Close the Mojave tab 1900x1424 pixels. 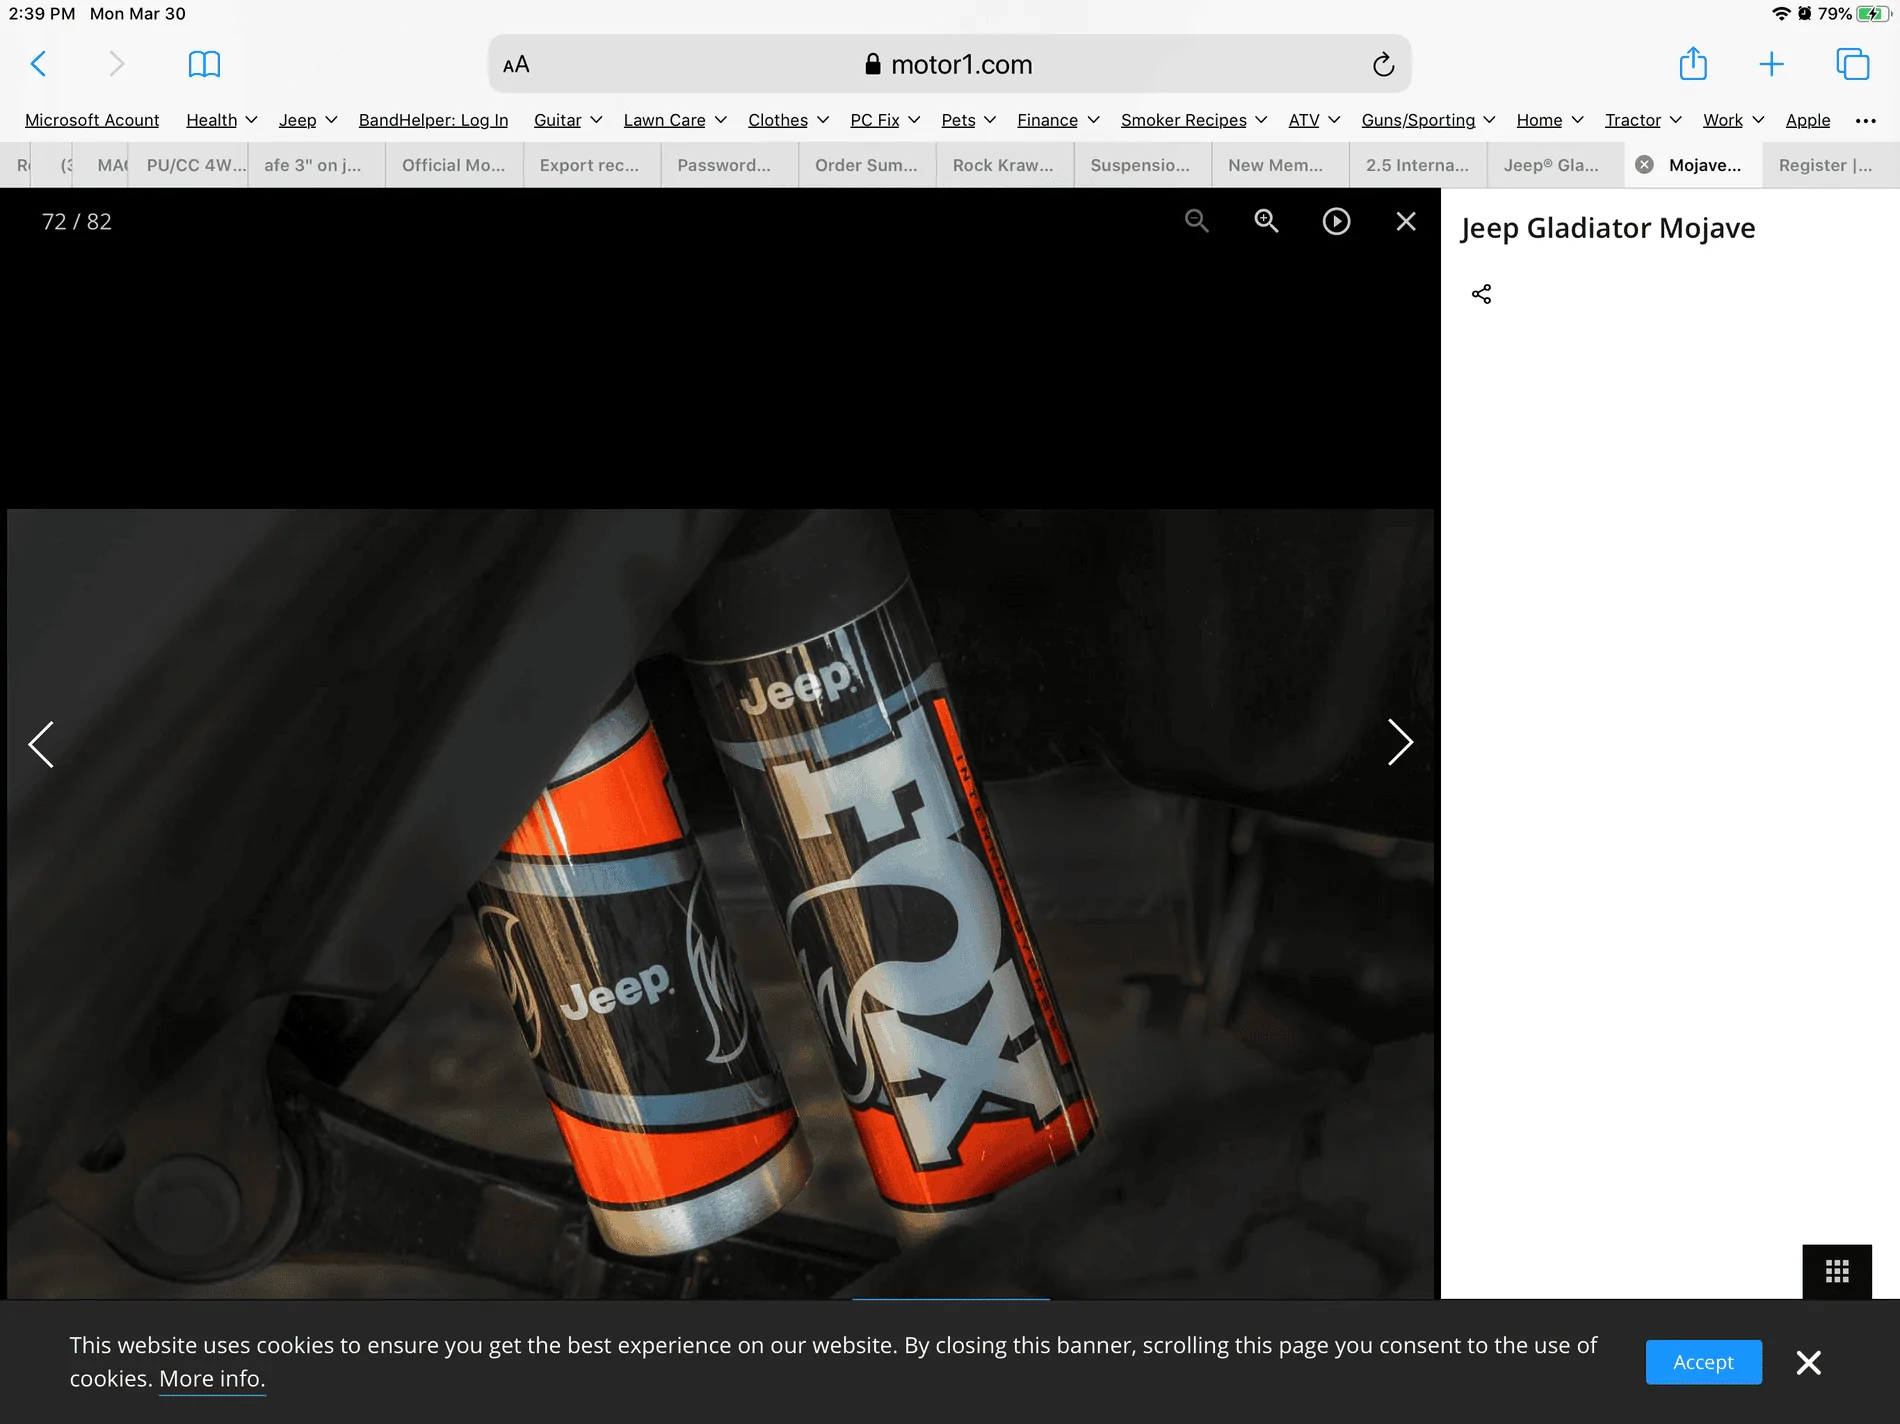click(x=1644, y=165)
